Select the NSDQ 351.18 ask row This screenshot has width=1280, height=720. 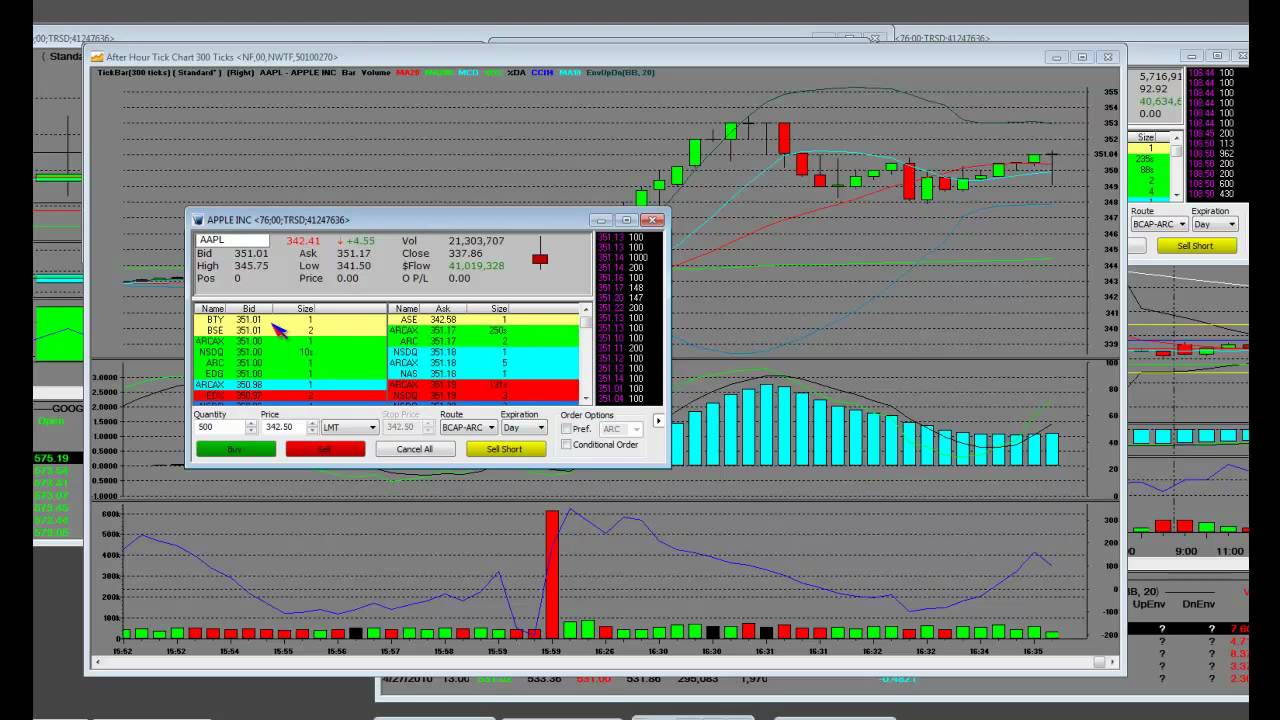click(x=484, y=352)
